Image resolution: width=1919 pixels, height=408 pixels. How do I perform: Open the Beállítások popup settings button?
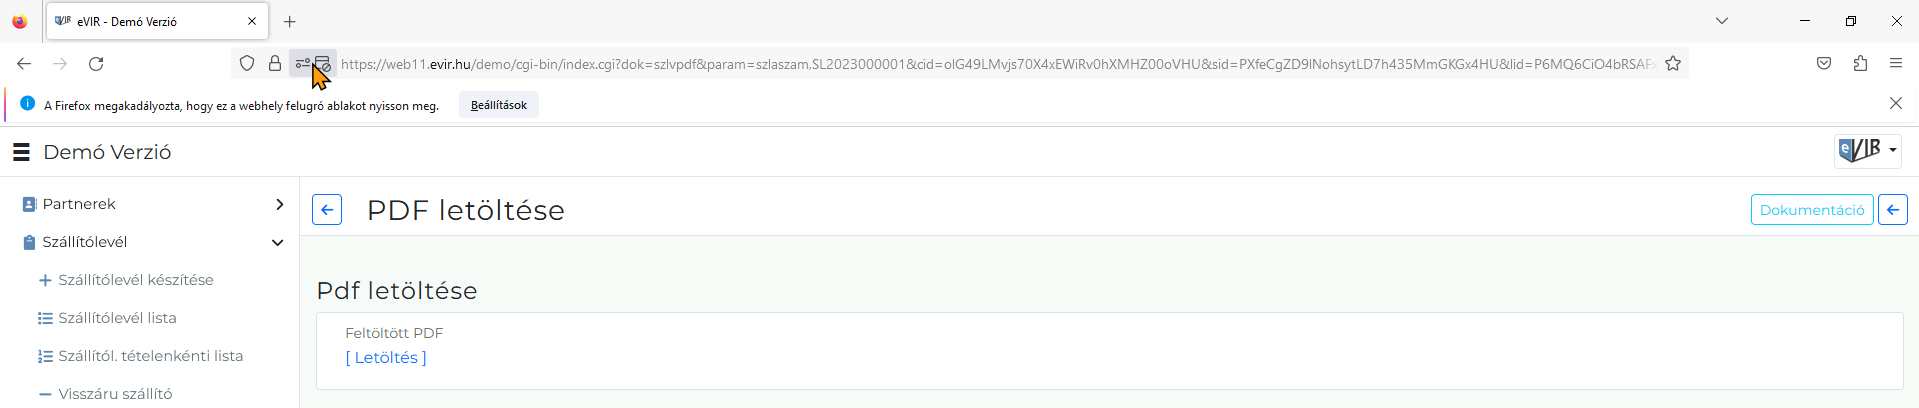[x=499, y=105]
